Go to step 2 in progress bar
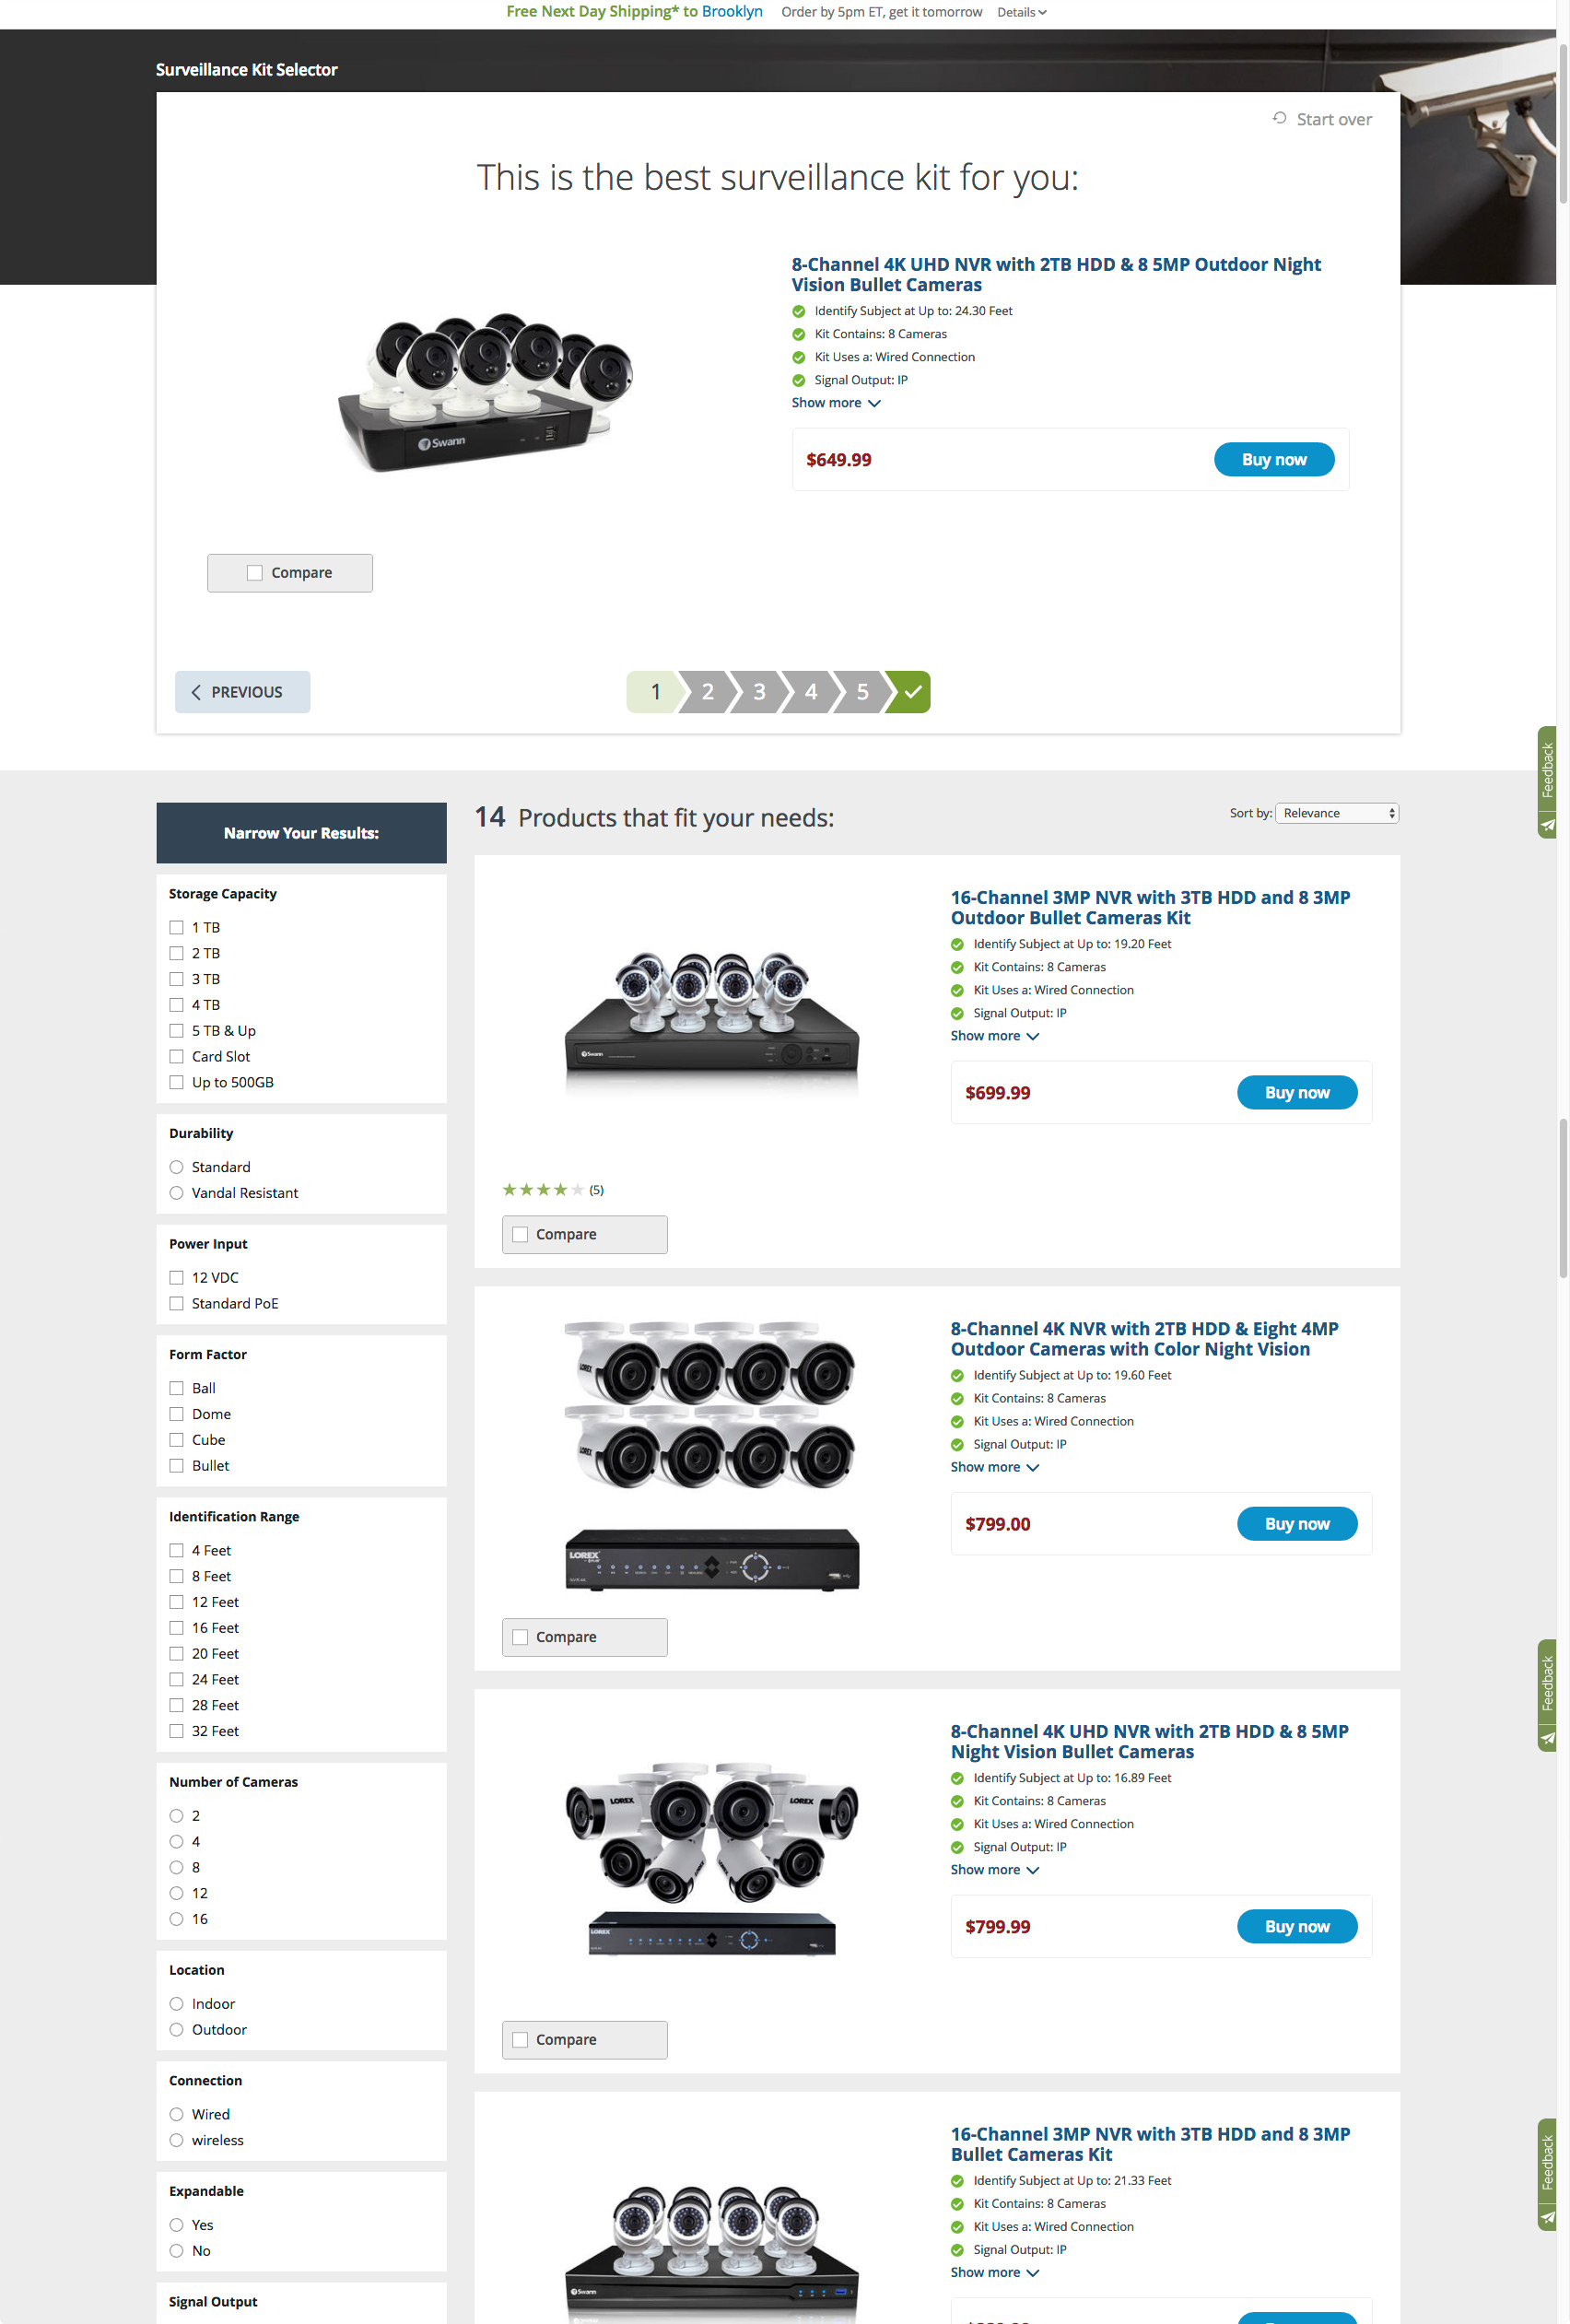The width and height of the screenshot is (1570, 2324). (x=707, y=692)
